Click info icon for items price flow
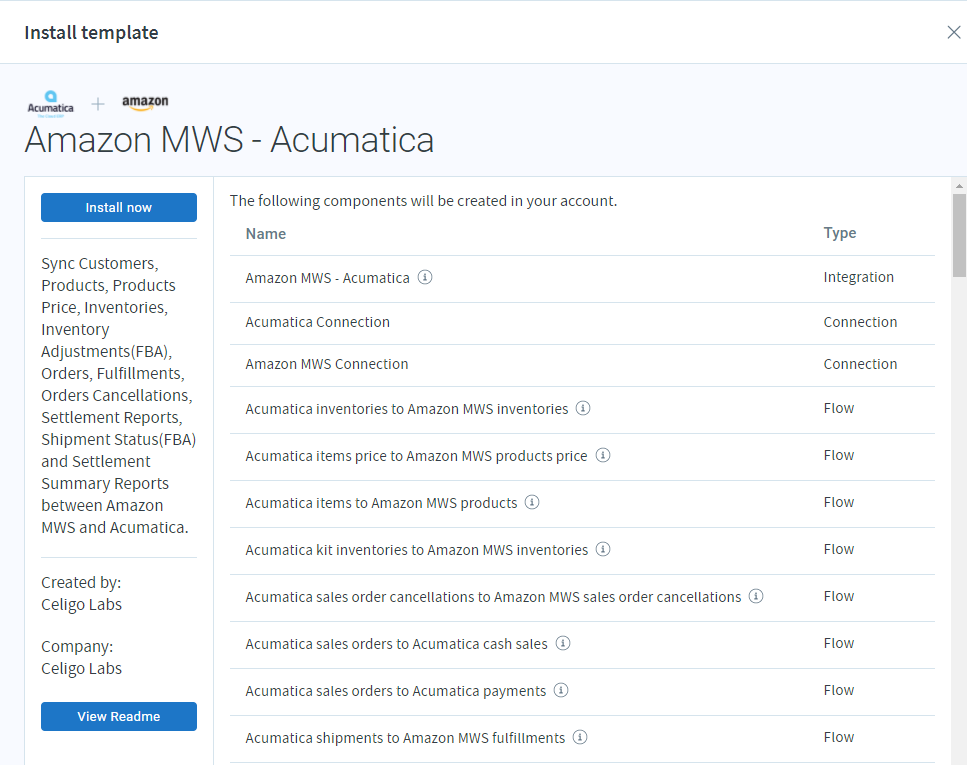Viewport: 967px width, 765px height. 603,455
